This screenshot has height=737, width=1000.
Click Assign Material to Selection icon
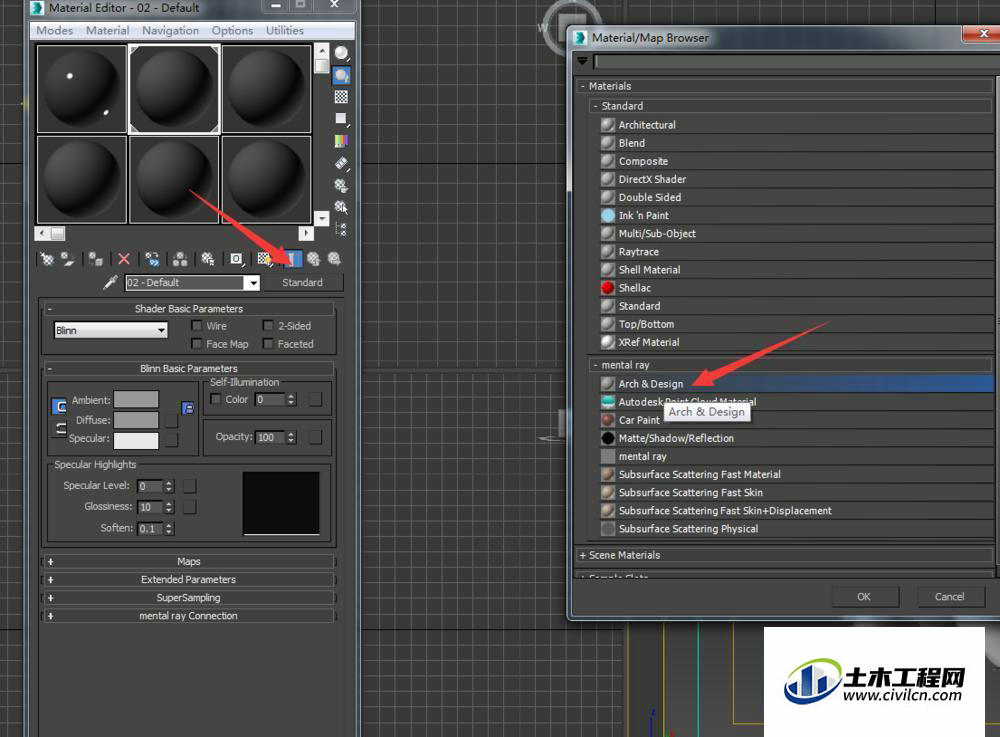(96, 259)
